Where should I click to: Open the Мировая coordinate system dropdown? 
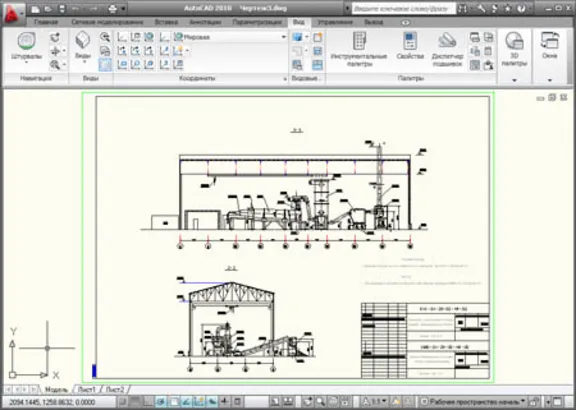pos(230,37)
